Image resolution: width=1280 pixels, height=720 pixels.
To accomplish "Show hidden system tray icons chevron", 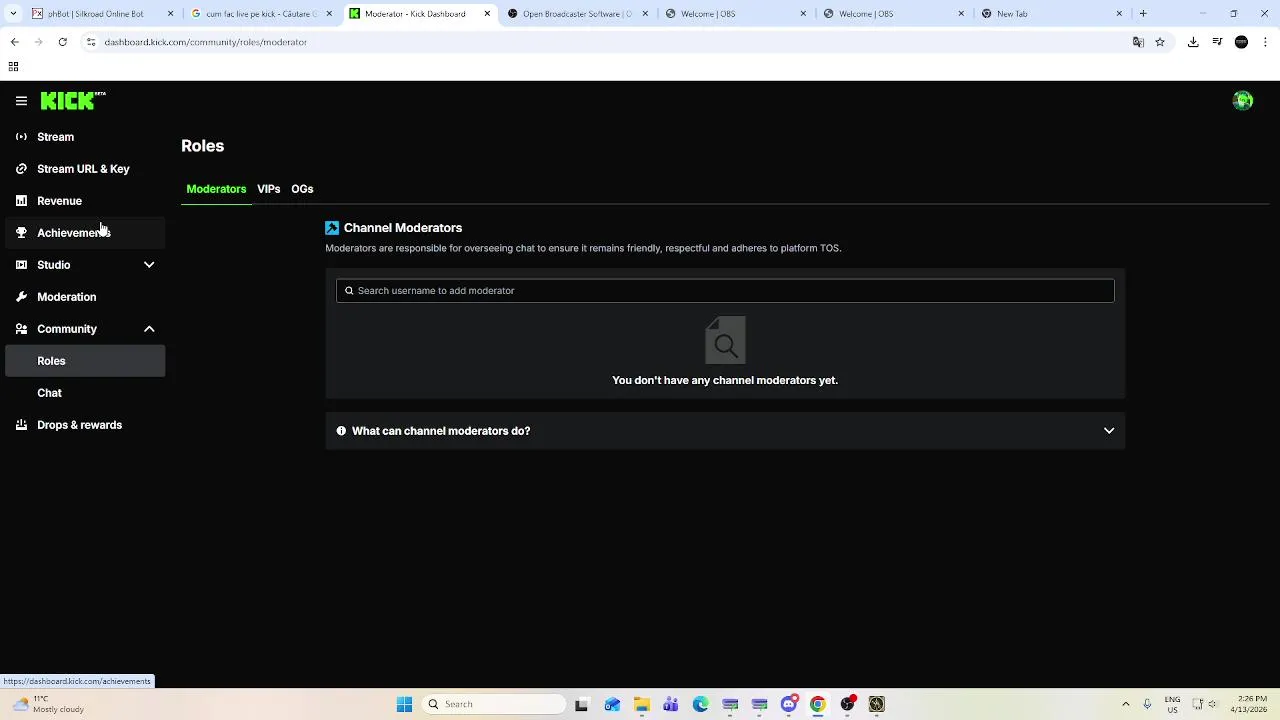I will [x=1126, y=704].
